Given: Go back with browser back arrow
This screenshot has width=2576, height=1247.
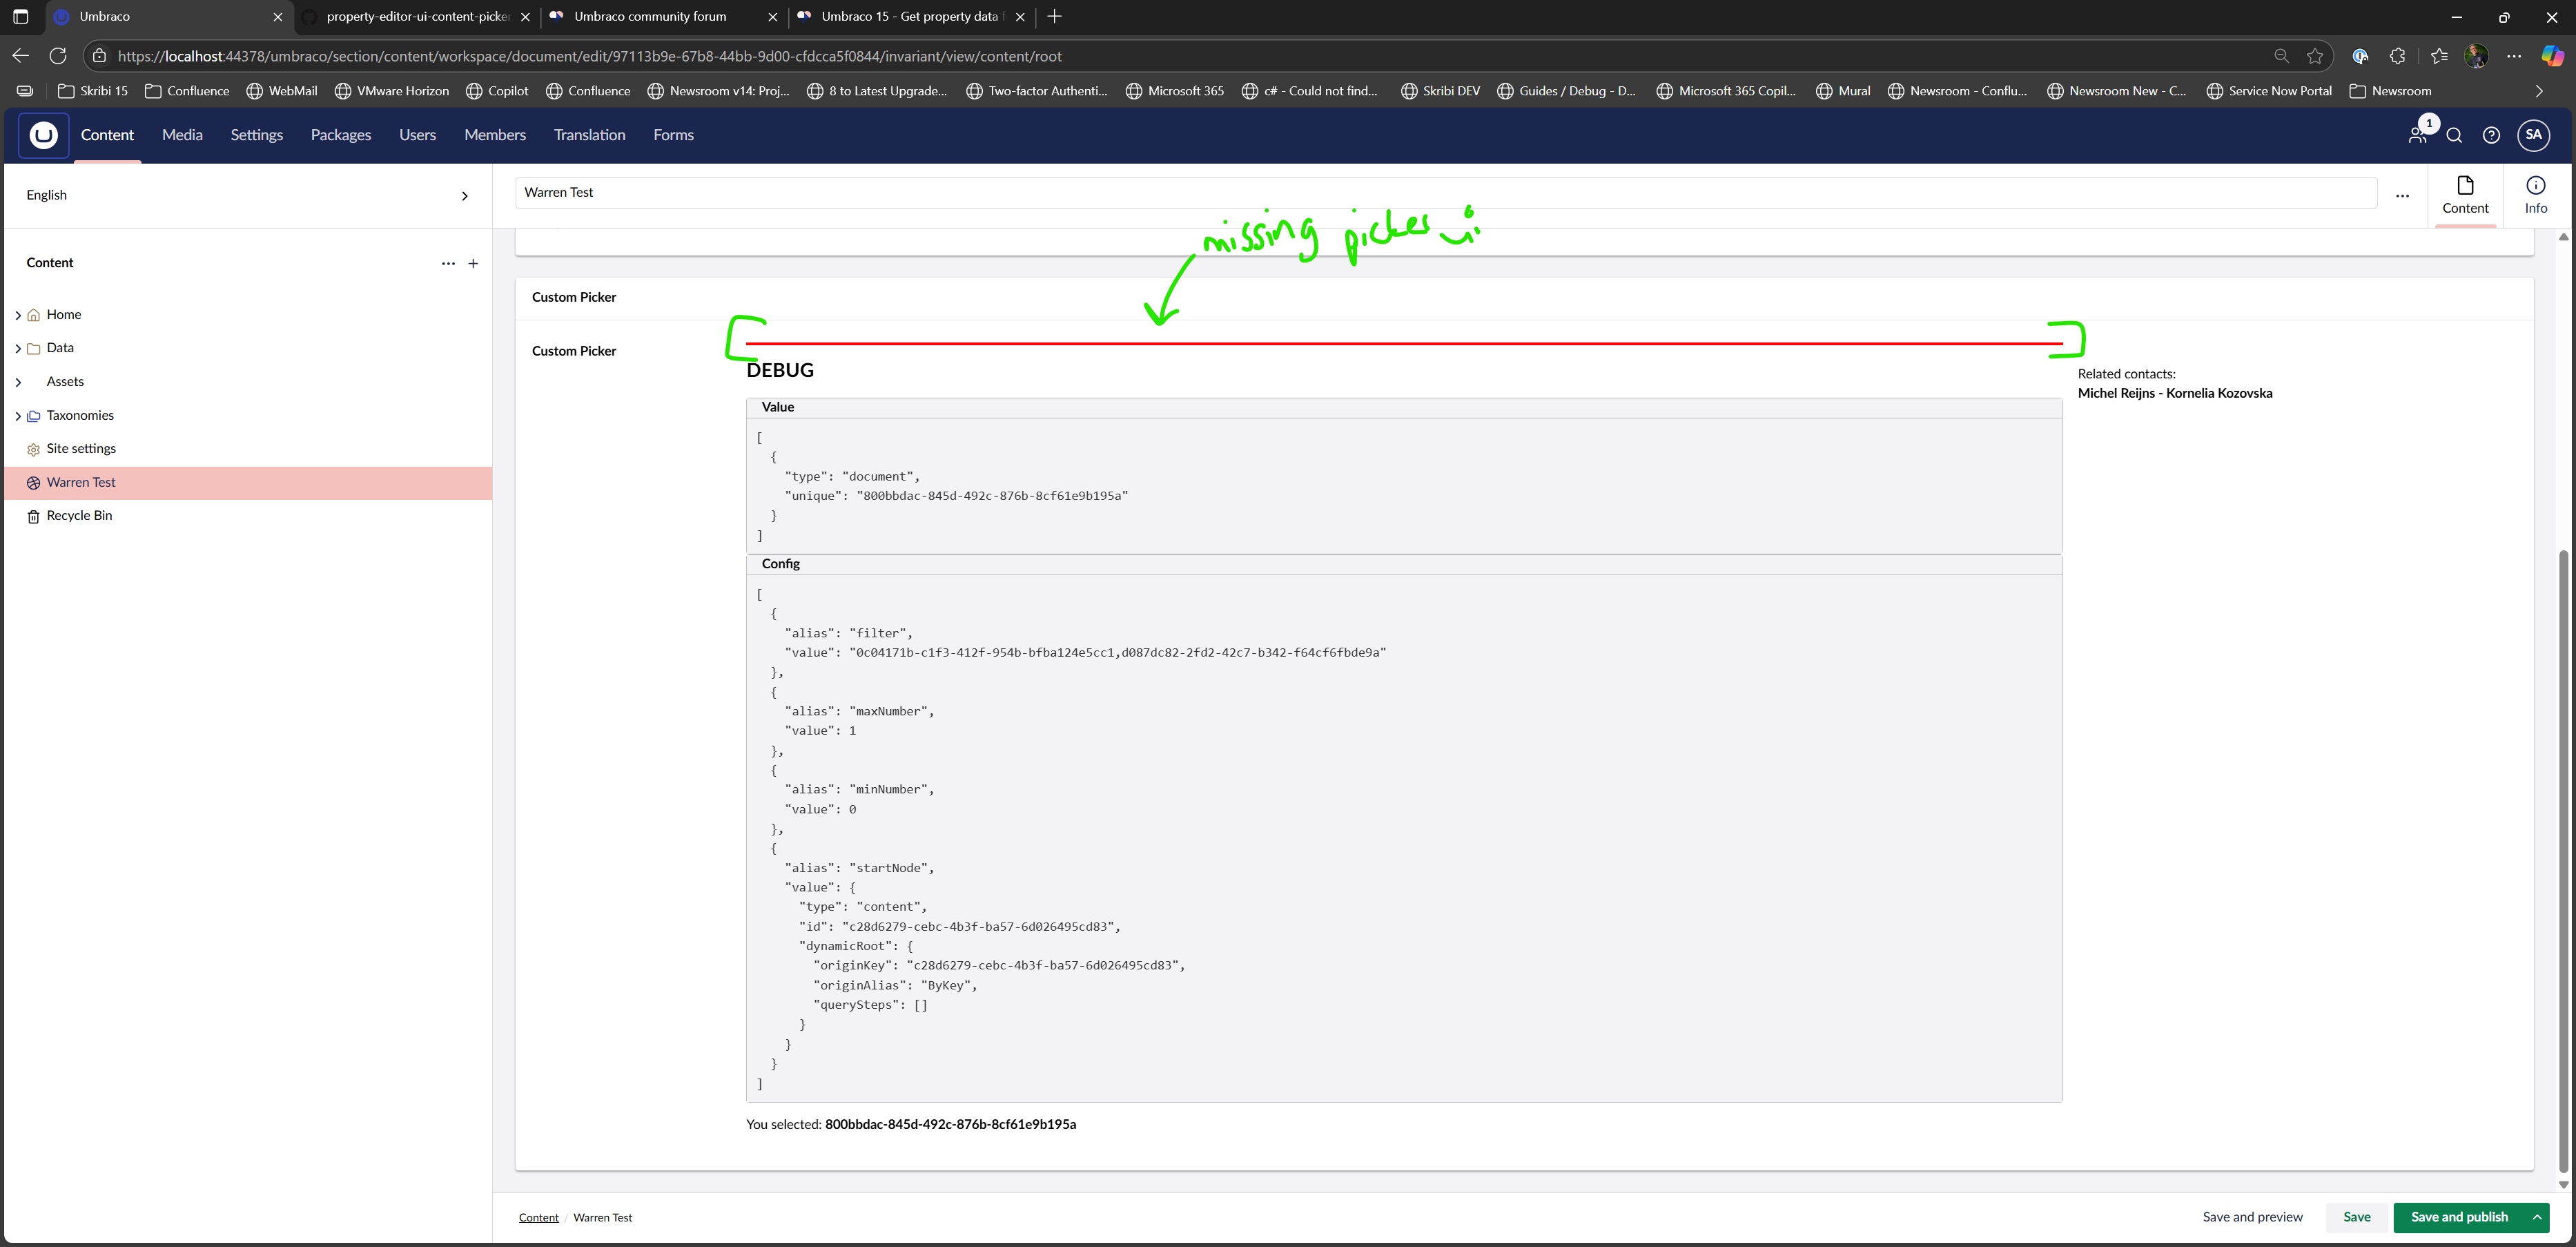Looking at the screenshot, I should tap(20, 56).
